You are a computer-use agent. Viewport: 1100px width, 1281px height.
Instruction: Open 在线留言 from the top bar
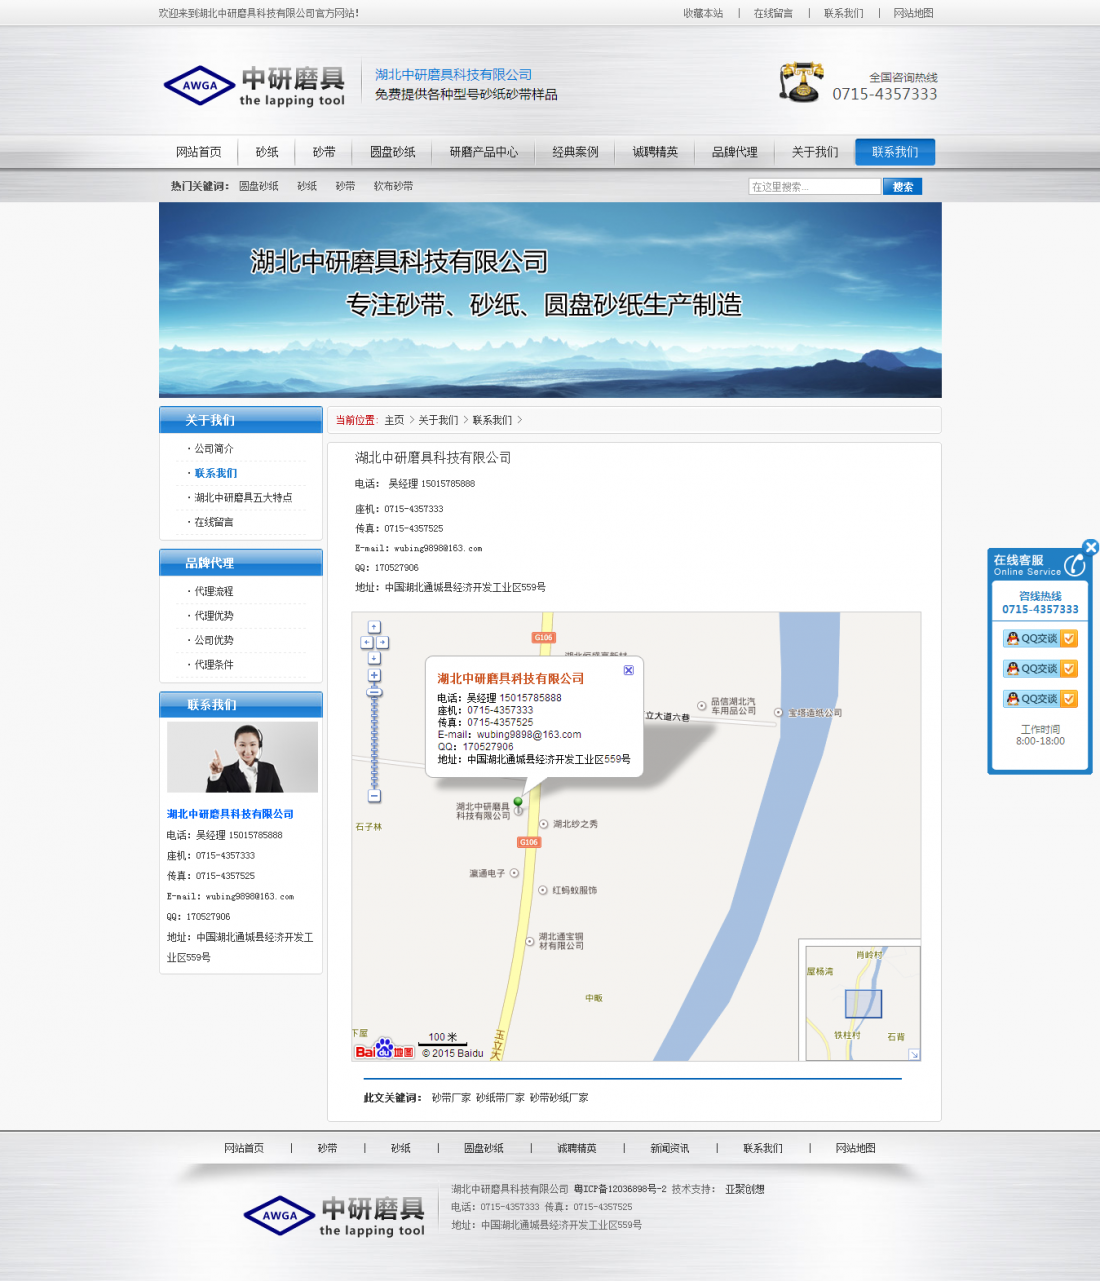773,13
